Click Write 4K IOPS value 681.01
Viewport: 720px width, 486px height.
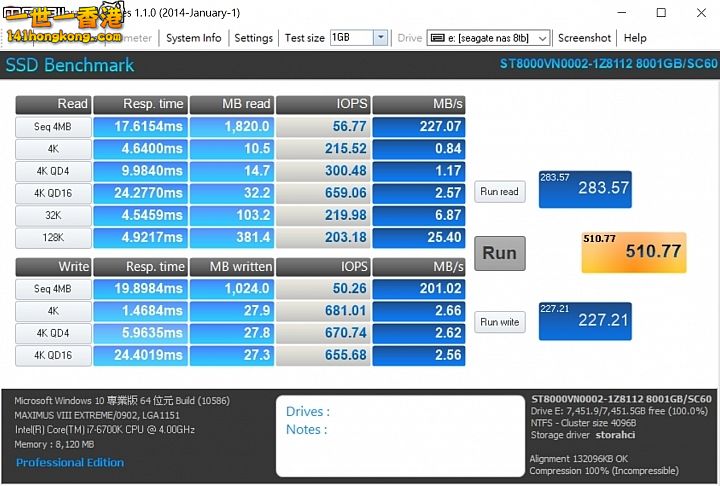[323, 311]
